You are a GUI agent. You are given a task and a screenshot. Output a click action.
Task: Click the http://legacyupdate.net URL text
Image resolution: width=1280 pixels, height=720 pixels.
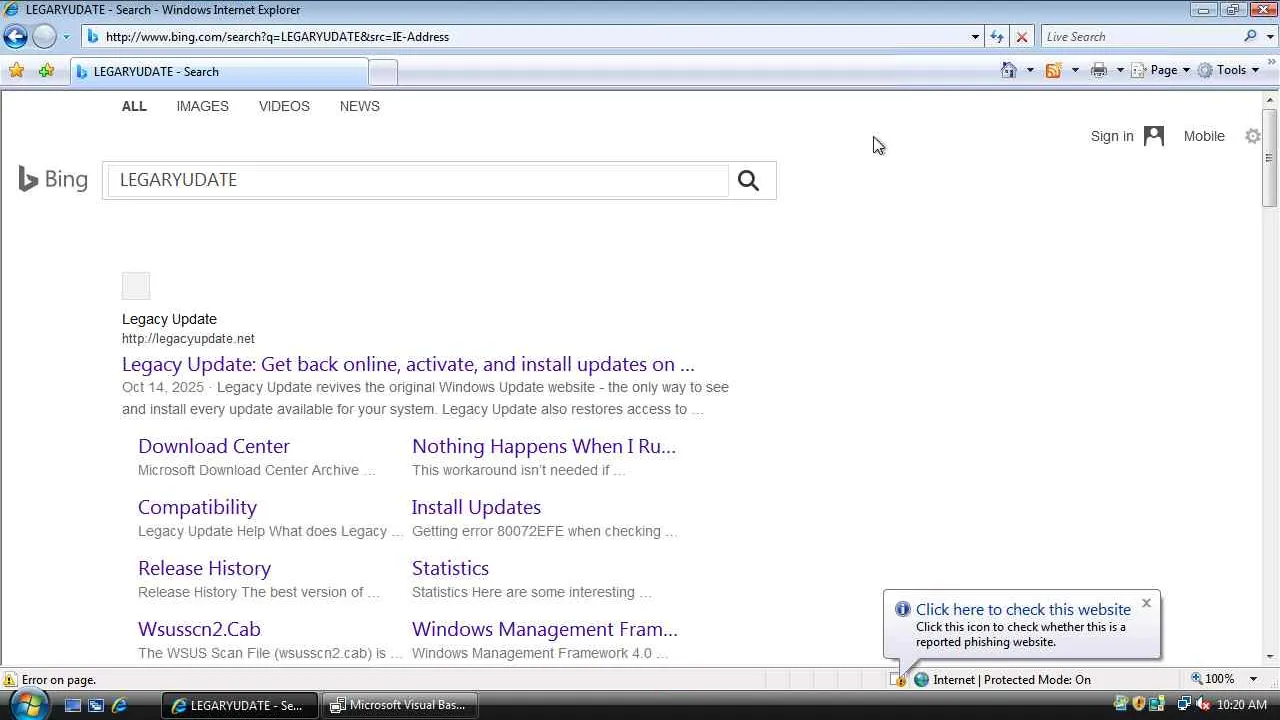pyautogui.click(x=188, y=339)
